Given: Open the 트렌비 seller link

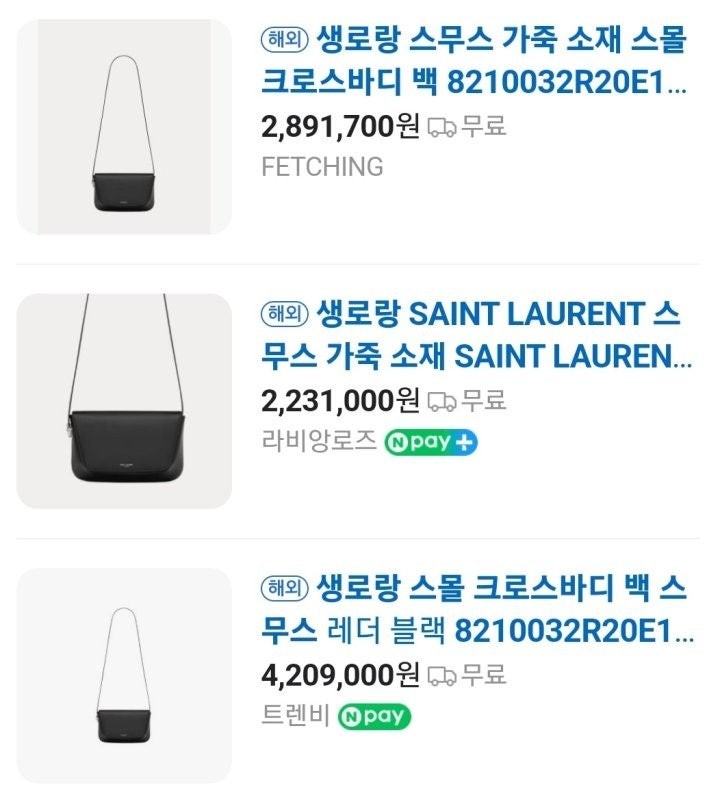Looking at the screenshot, I should click(296, 715).
